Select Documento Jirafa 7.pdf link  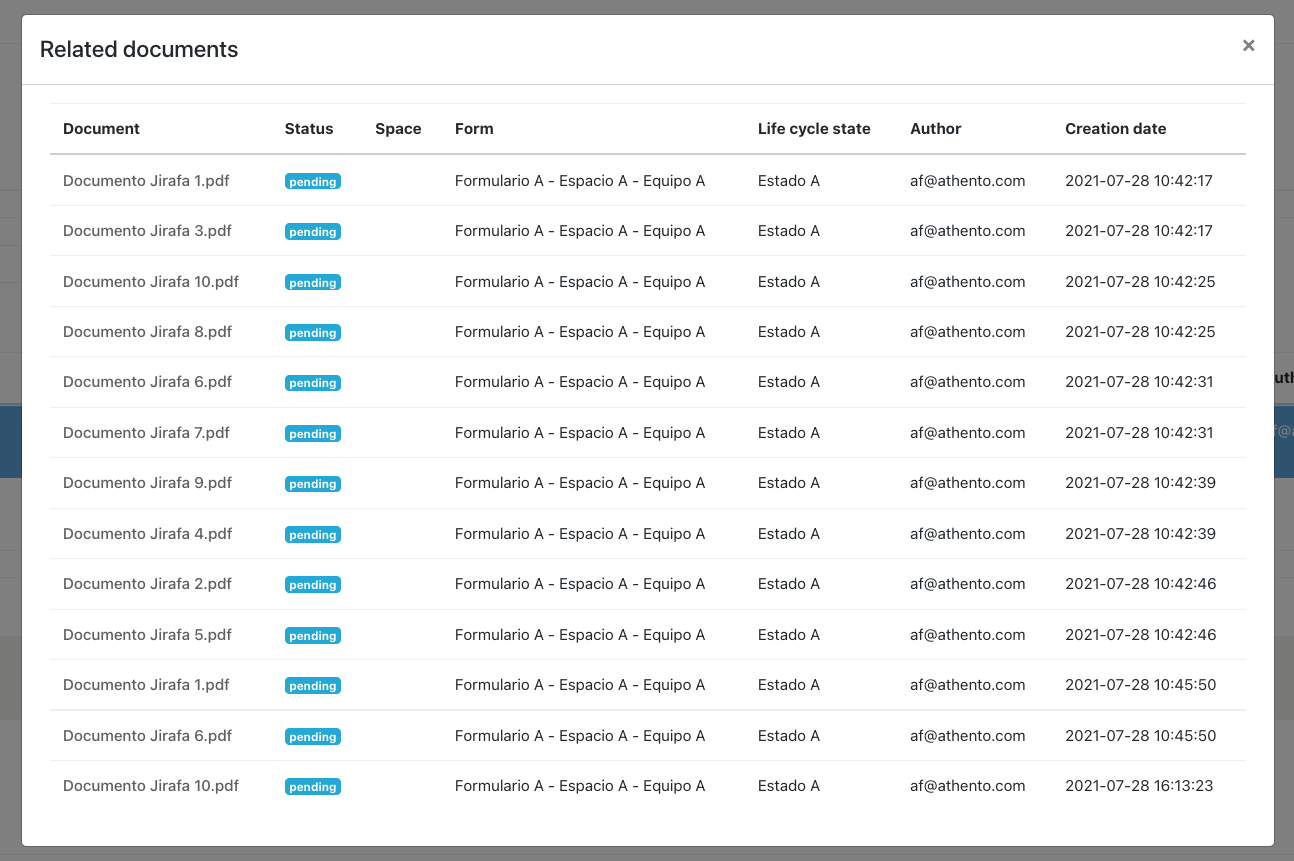(146, 433)
